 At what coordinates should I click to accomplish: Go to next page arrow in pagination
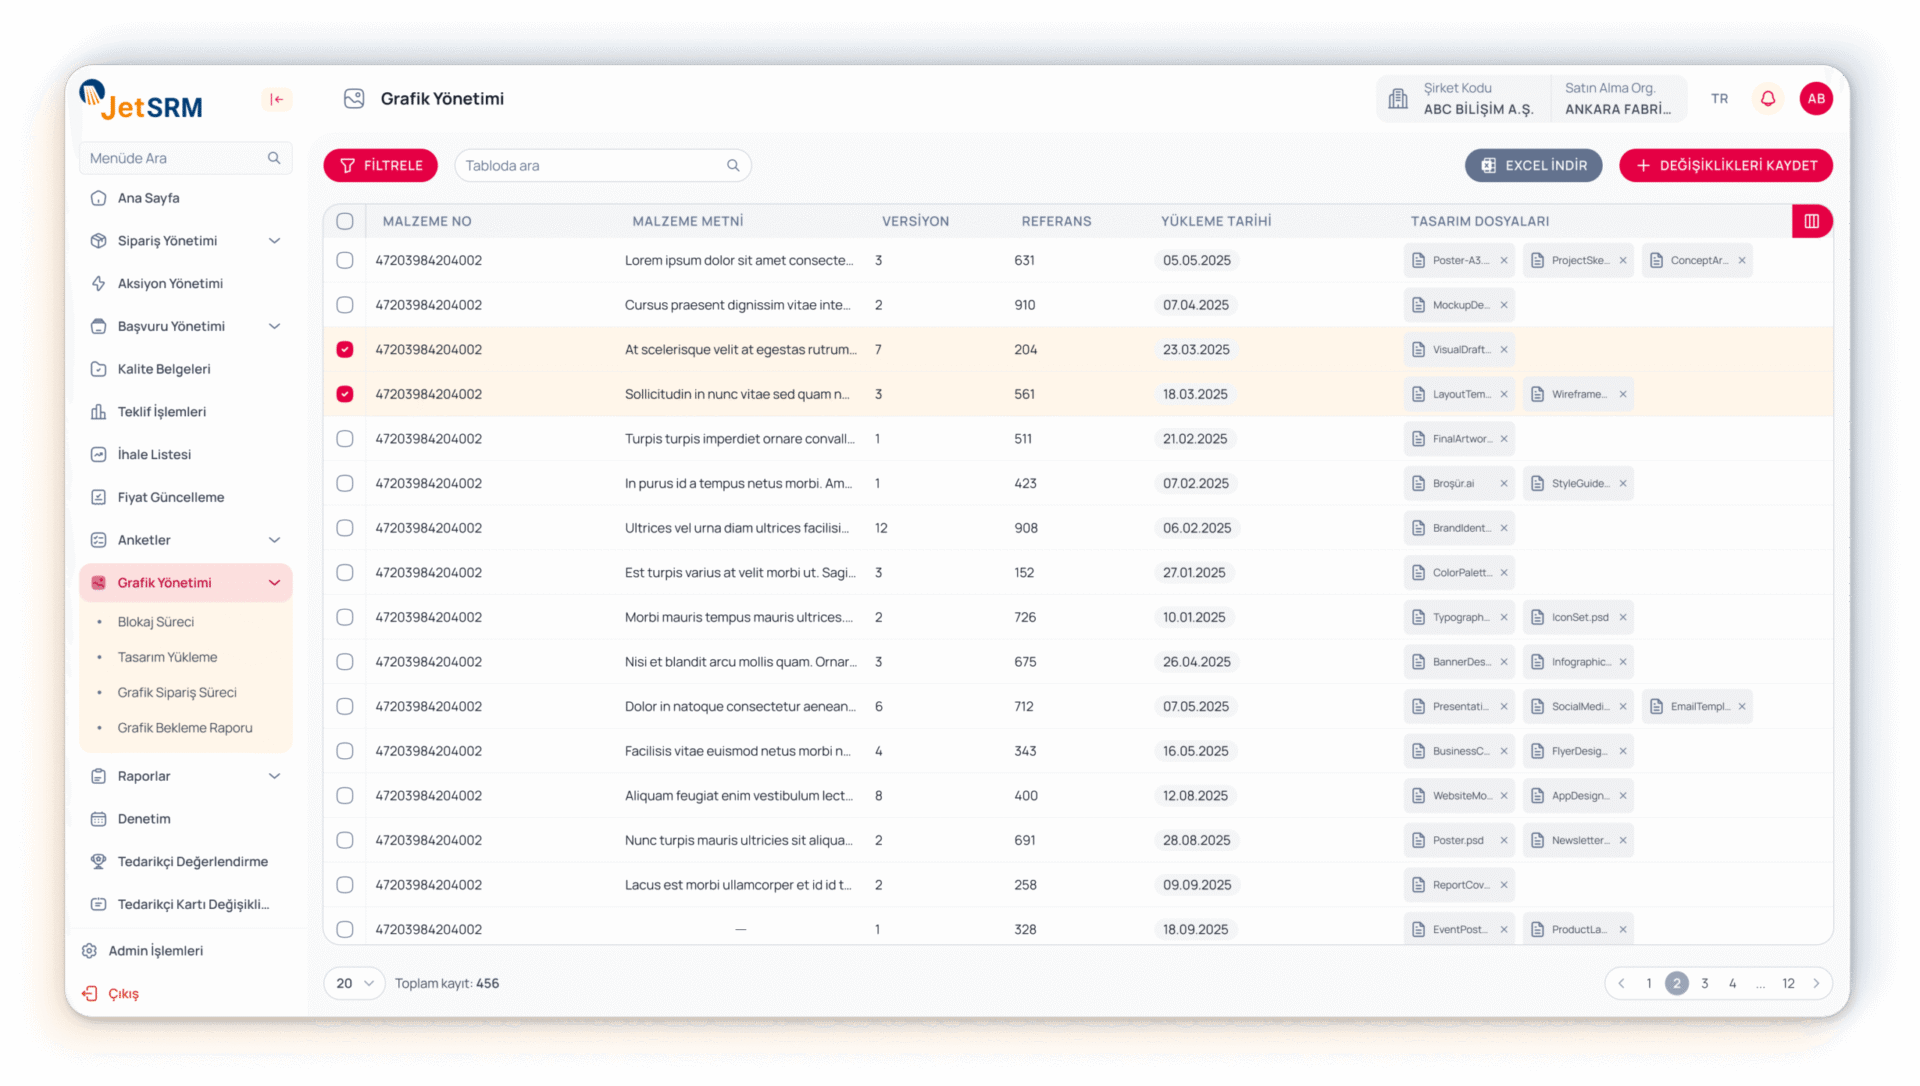1816,983
